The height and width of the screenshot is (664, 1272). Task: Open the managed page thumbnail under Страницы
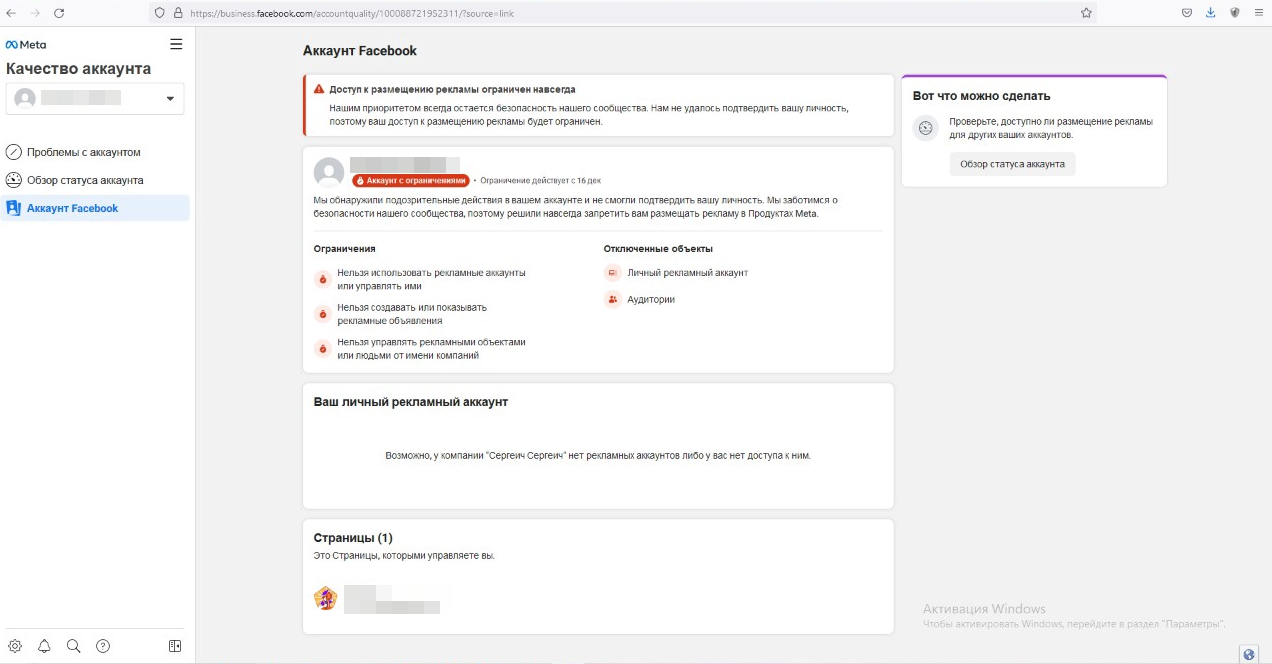325,598
